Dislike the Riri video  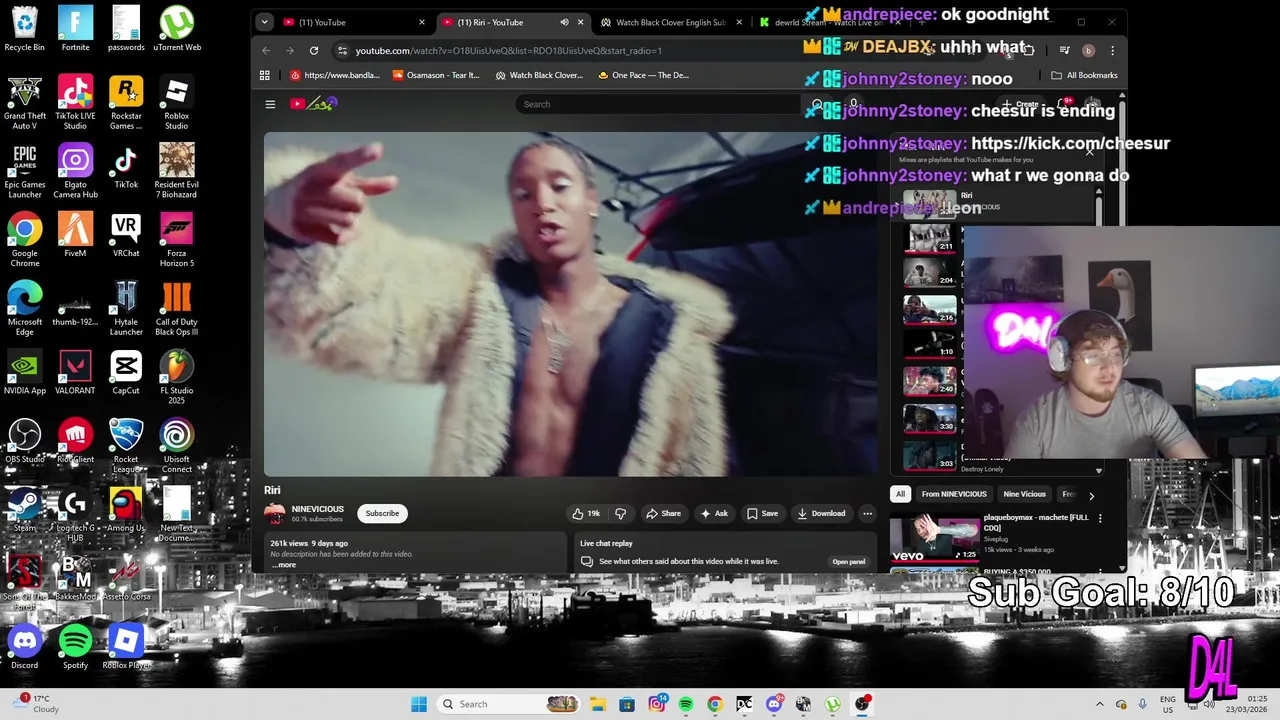click(x=620, y=513)
